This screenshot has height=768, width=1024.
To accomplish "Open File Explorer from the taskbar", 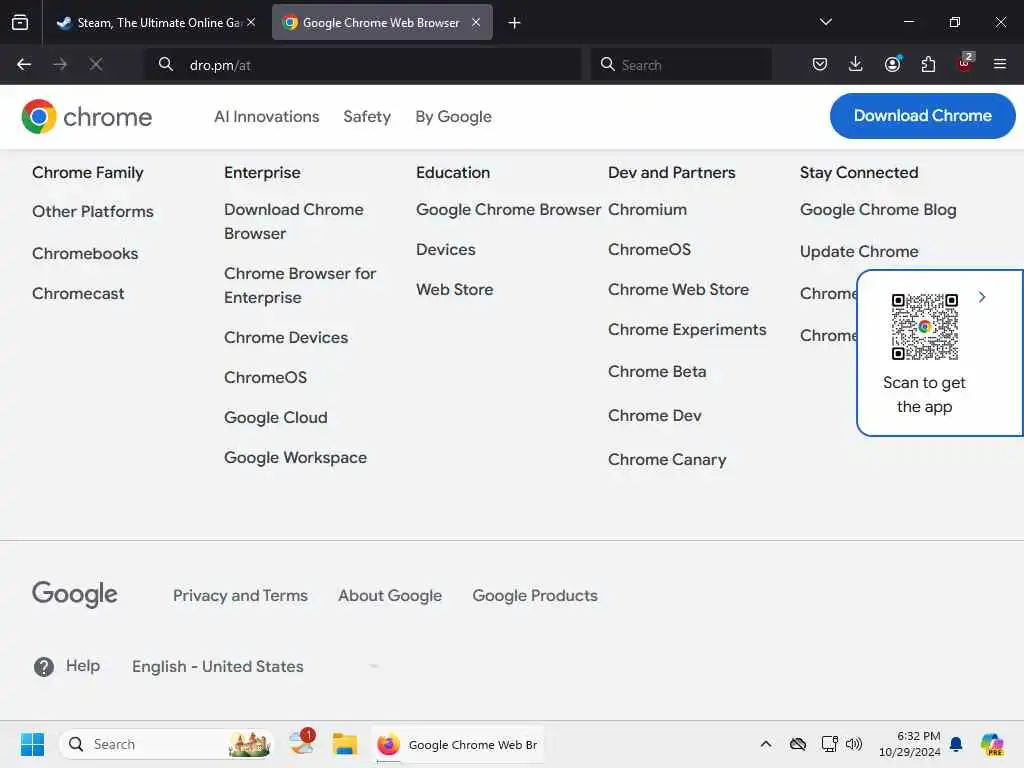I will click(x=344, y=744).
